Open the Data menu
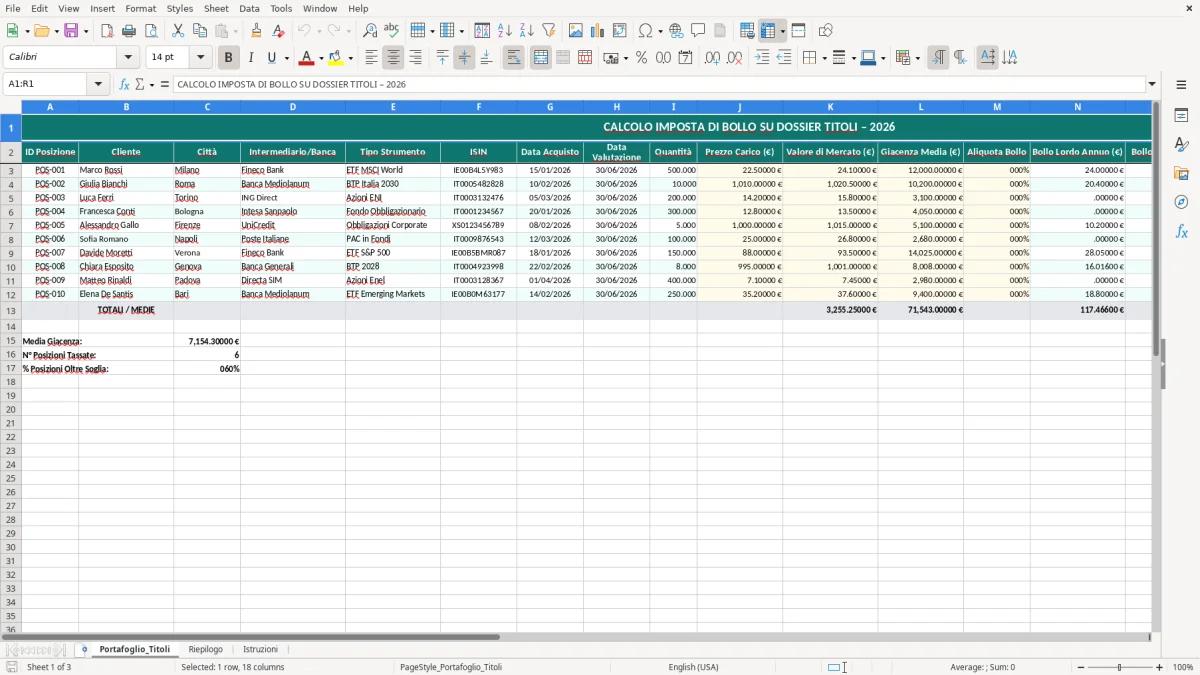This screenshot has width=1200, height=675. [x=249, y=8]
